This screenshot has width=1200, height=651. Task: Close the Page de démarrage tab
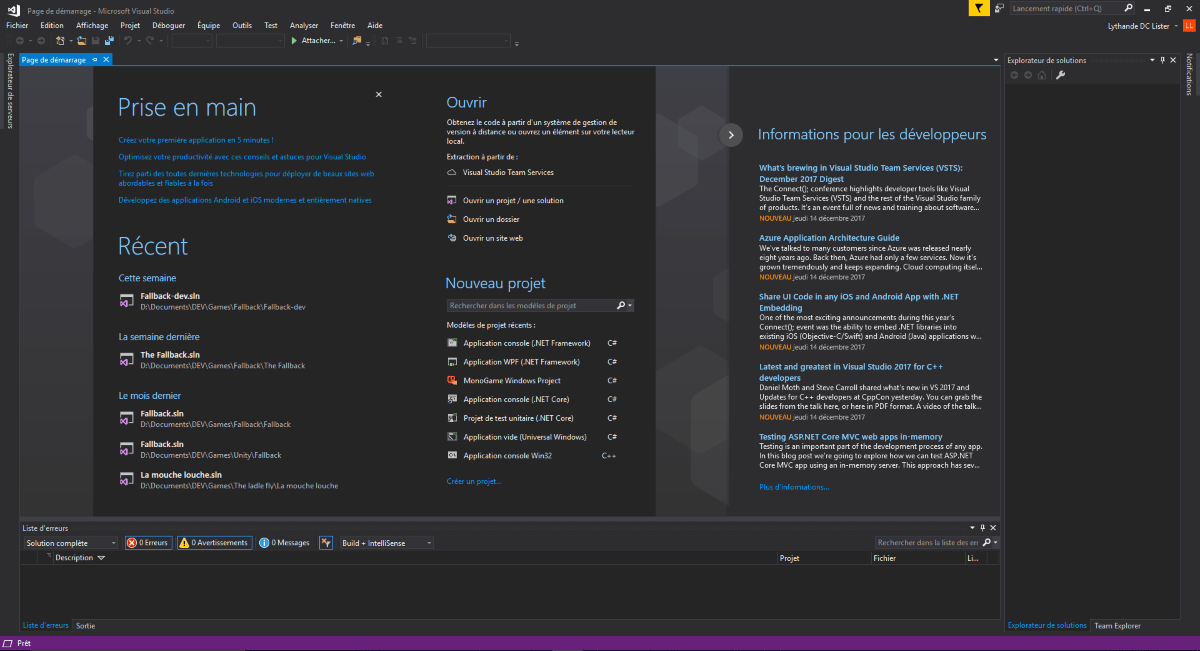coord(106,60)
